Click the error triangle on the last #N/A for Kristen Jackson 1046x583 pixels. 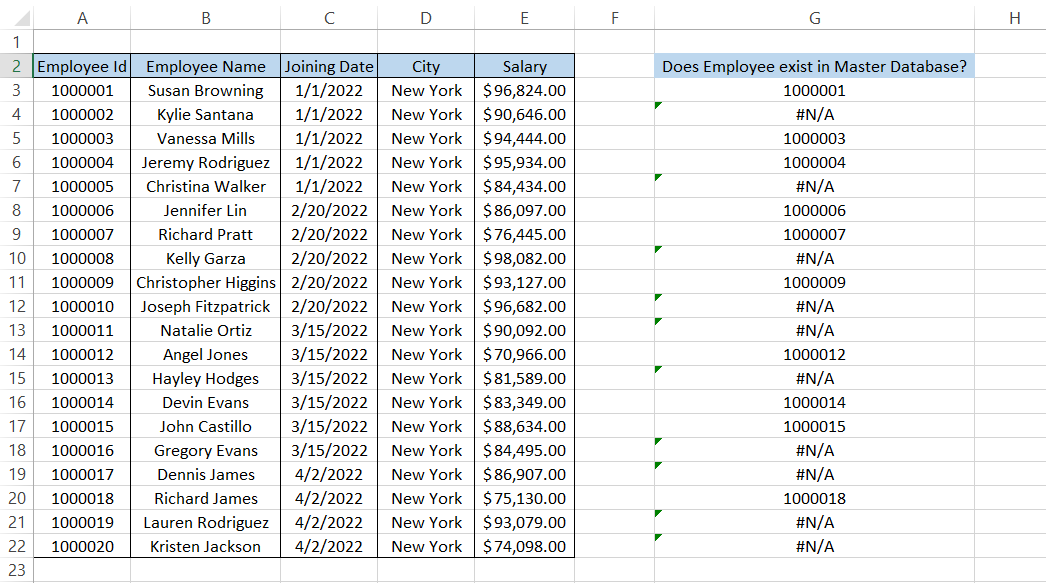[659, 539]
